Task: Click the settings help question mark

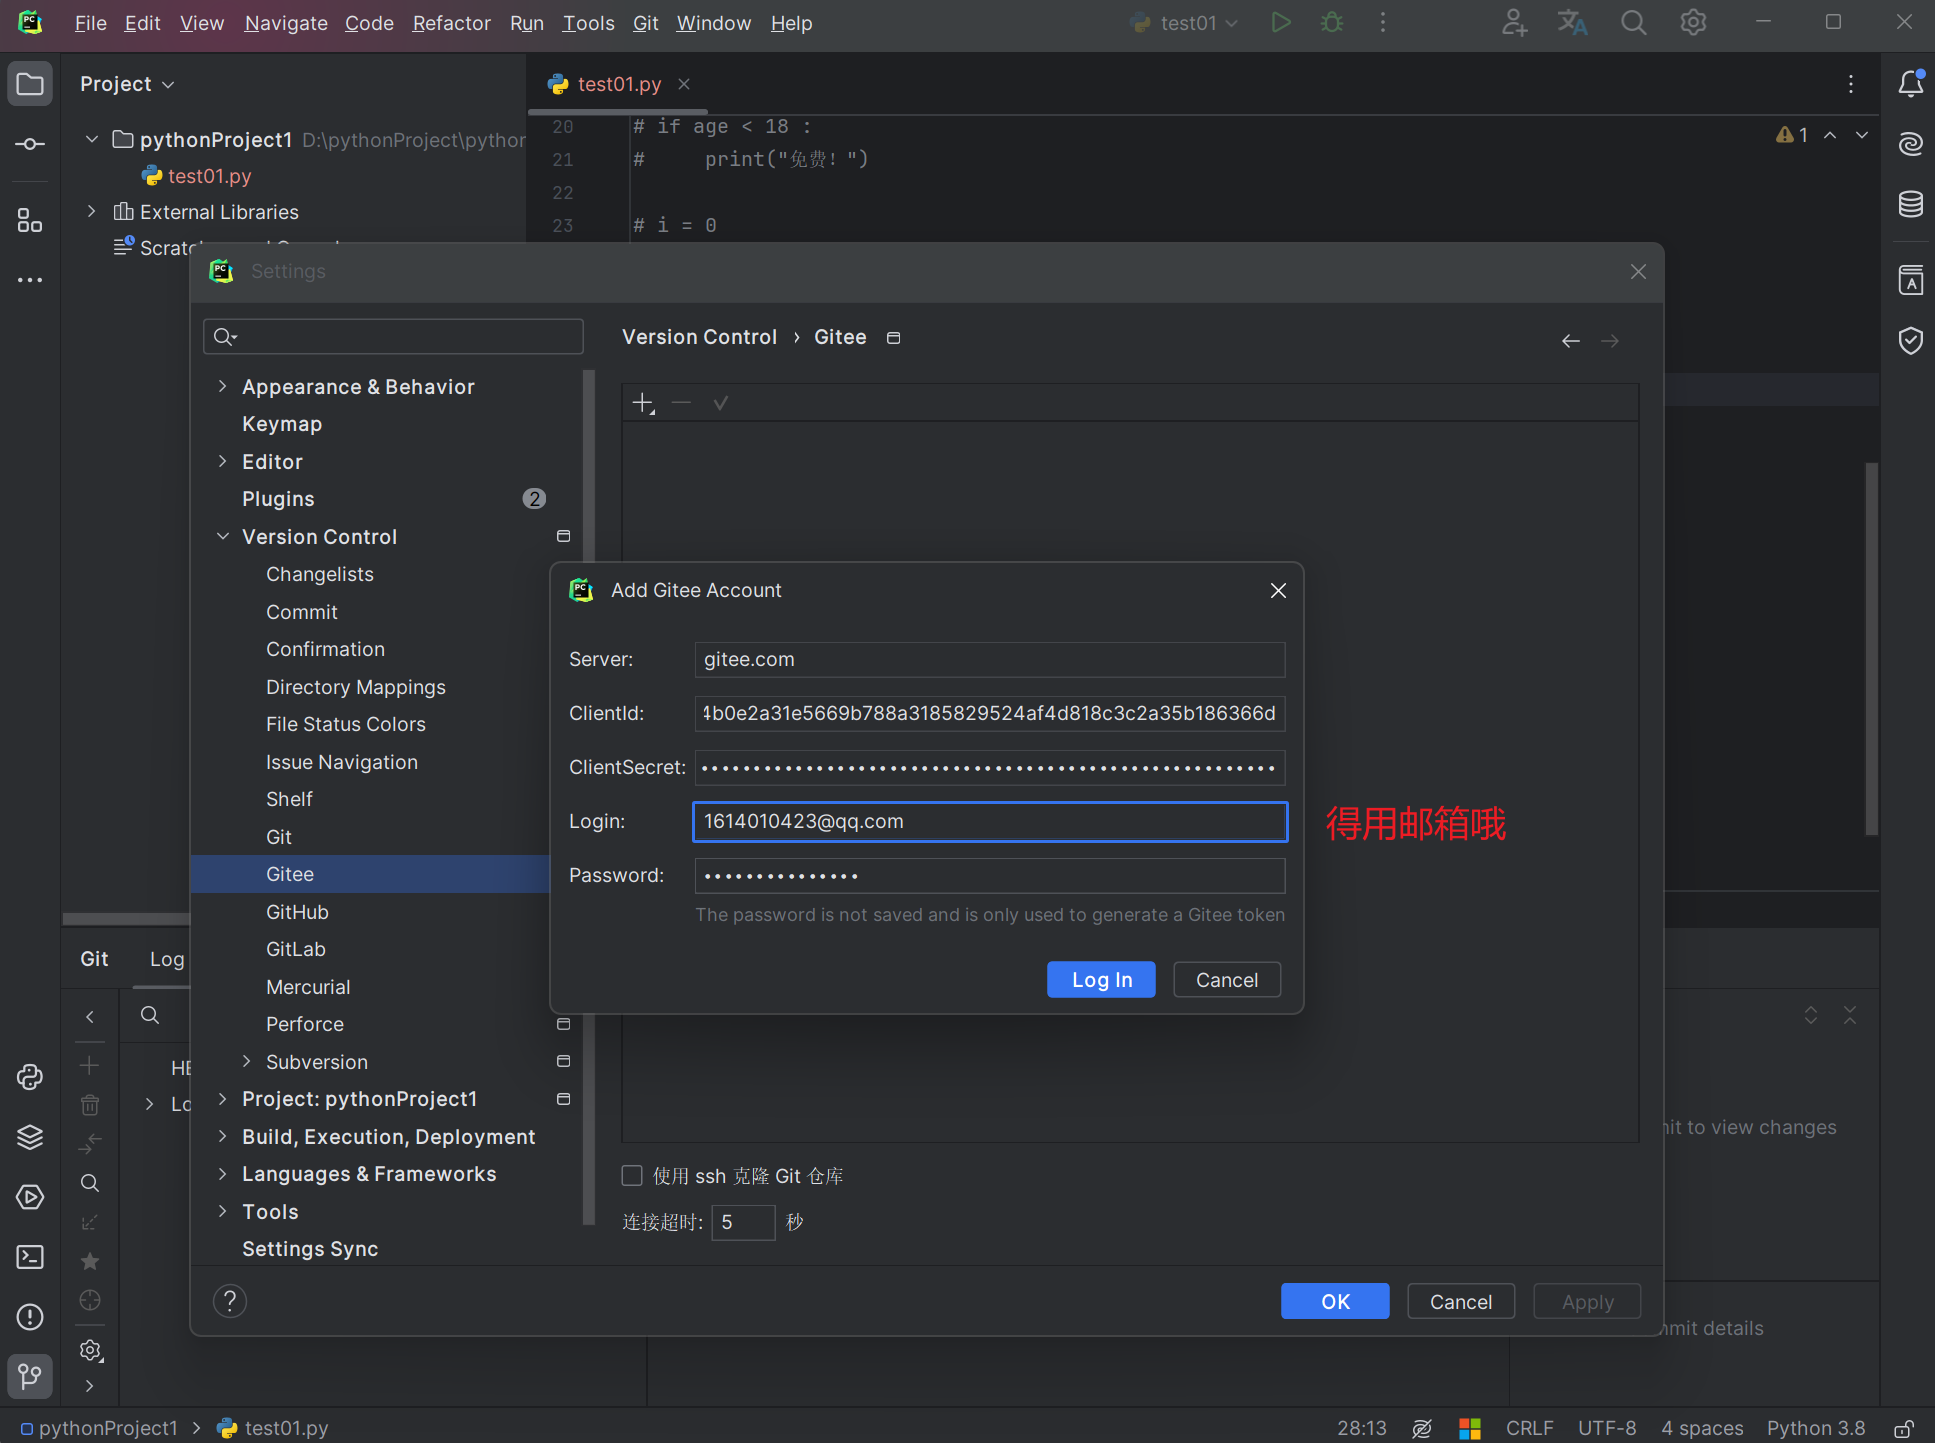Action: coord(230,1301)
